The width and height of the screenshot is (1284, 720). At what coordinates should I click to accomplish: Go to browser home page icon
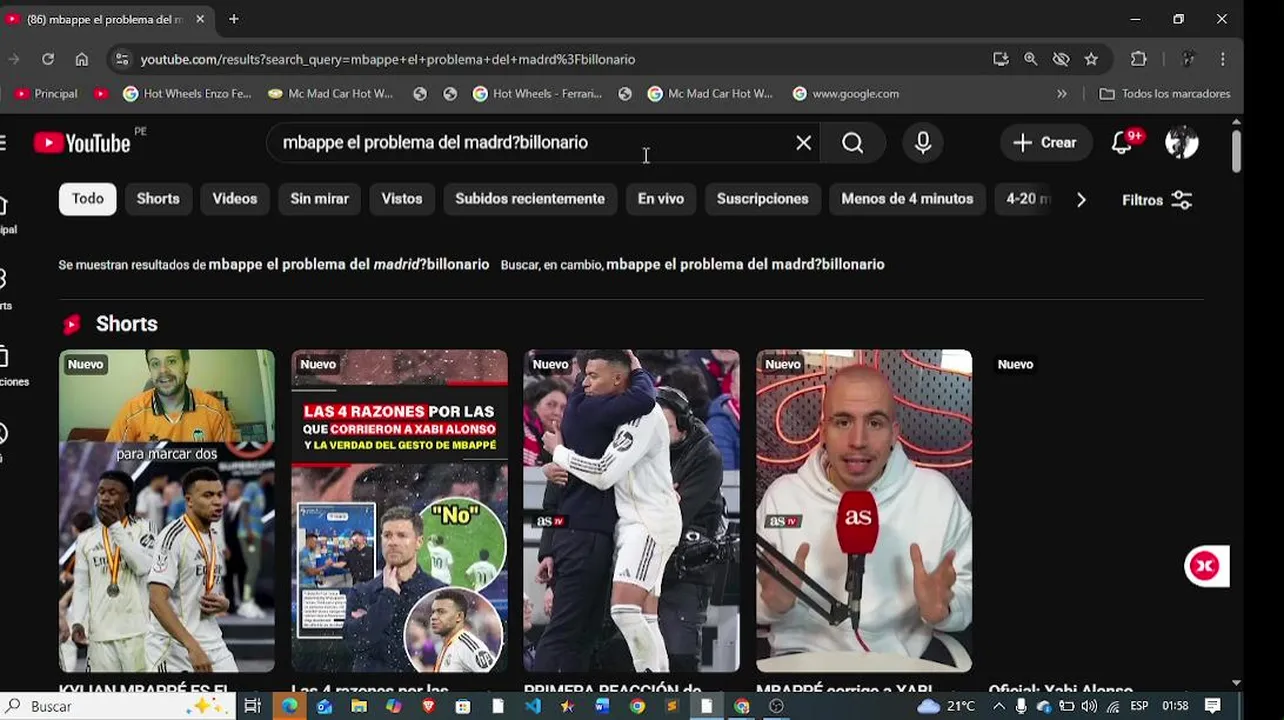[82, 59]
